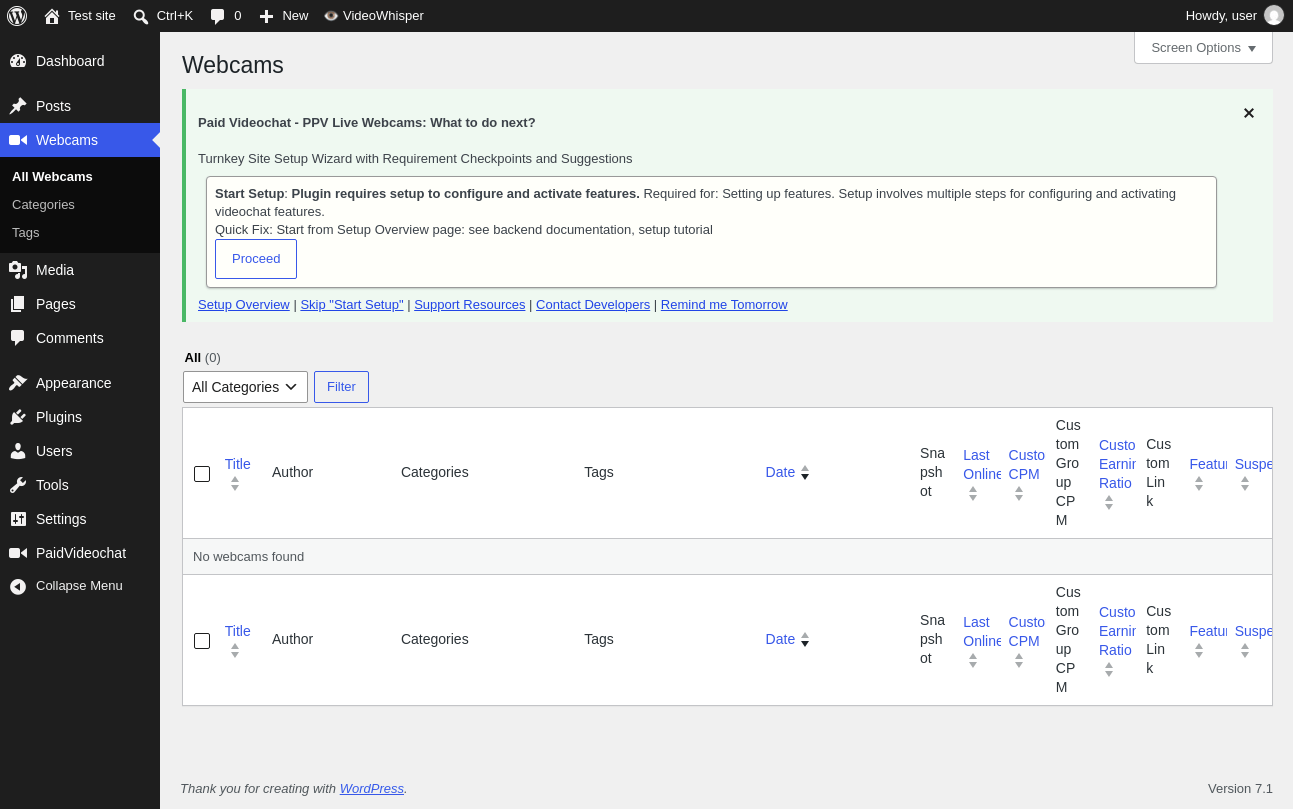1293x809 pixels.
Task: Sort by Date using its header arrows
Action: 805,472
